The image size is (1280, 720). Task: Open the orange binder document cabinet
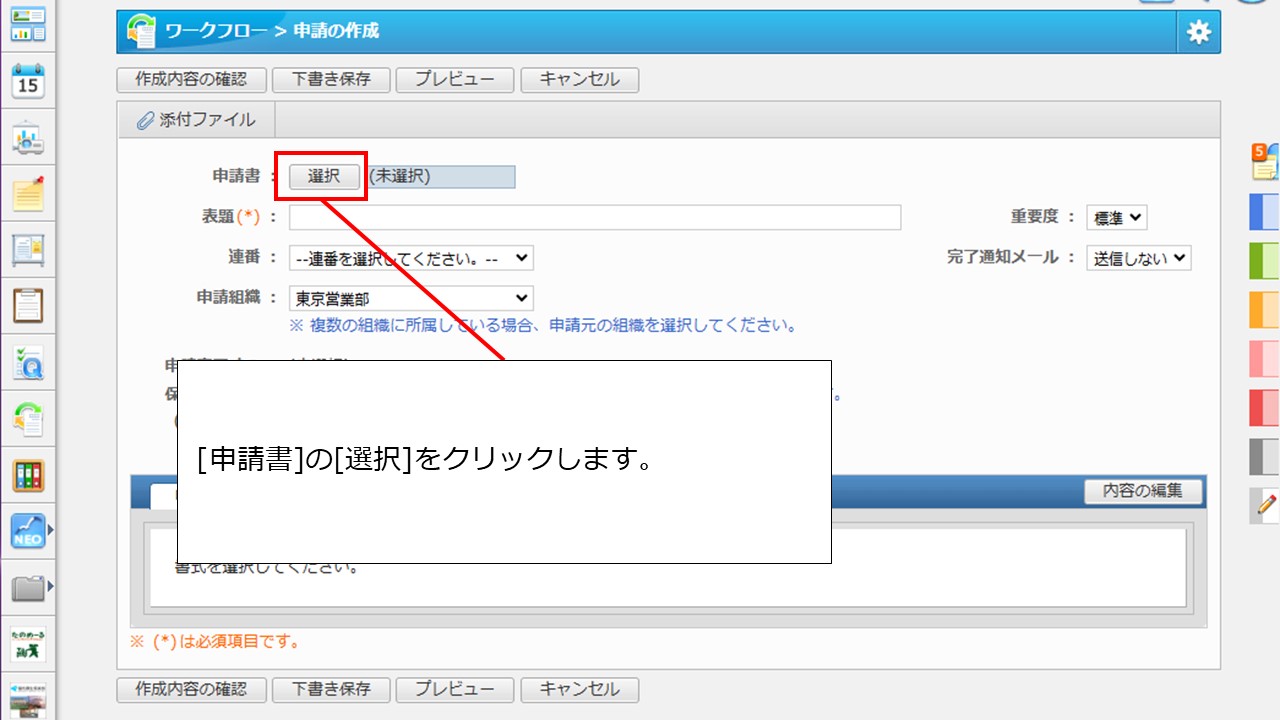(27, 475)
